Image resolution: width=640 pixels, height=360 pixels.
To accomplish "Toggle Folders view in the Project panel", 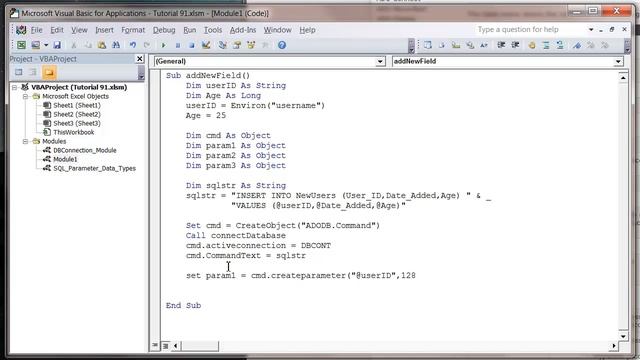I will [49, 72].
